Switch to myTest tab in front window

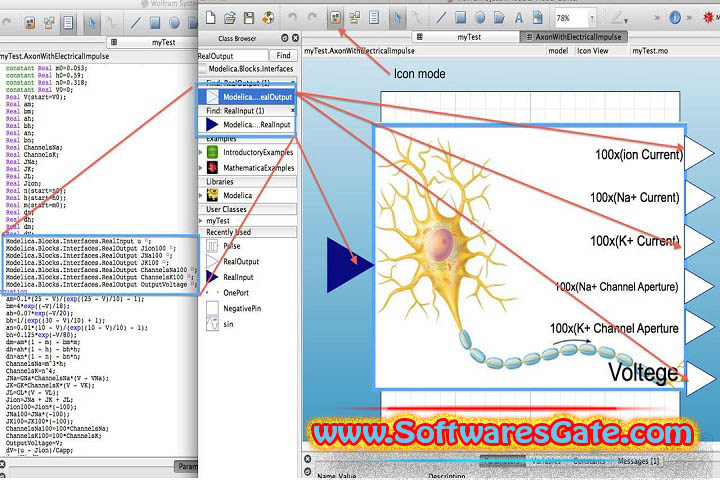[x=468, y=37]
